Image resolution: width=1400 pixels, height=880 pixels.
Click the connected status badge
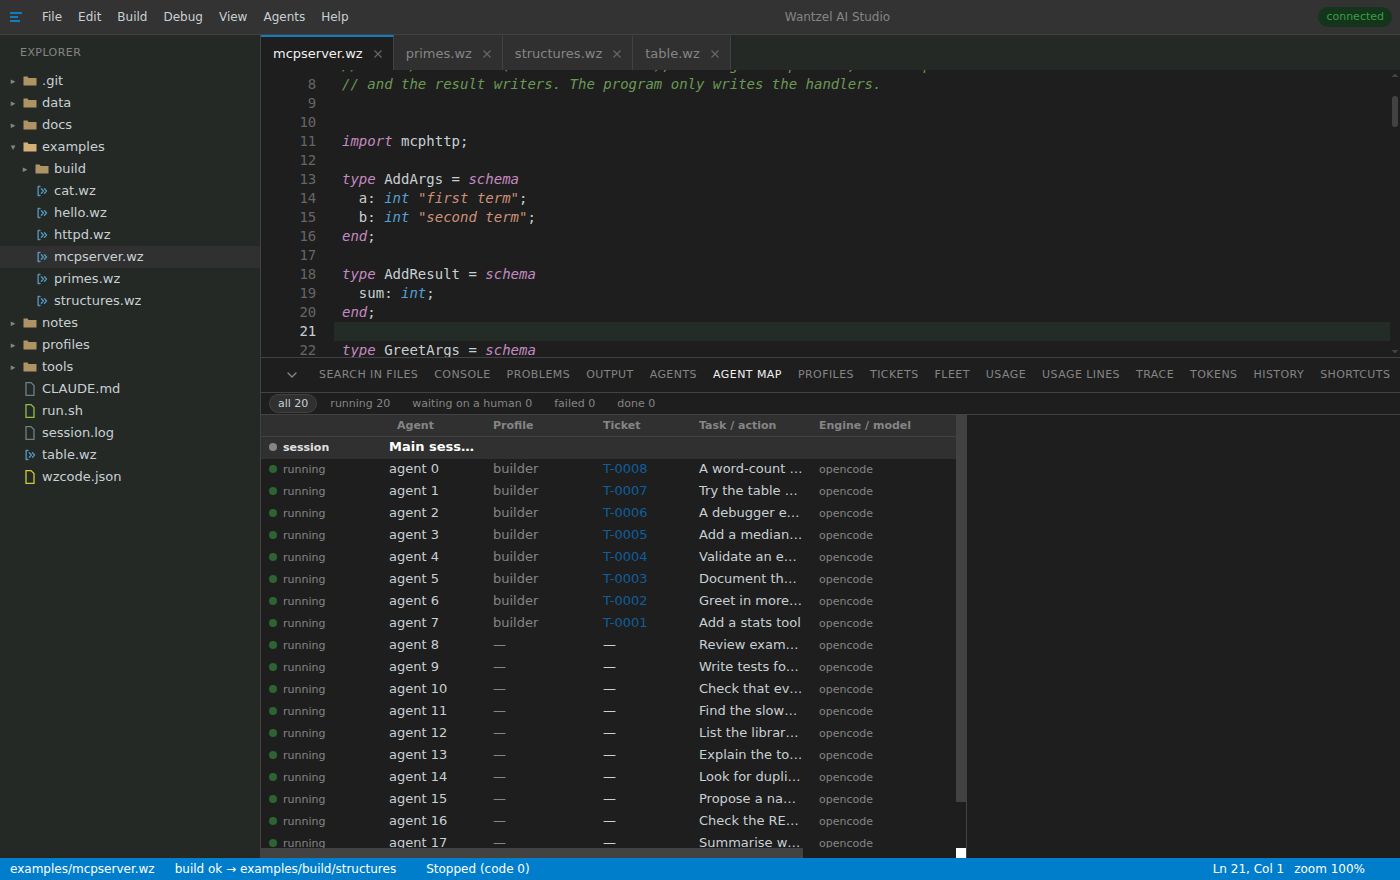tap(1355, 17)
